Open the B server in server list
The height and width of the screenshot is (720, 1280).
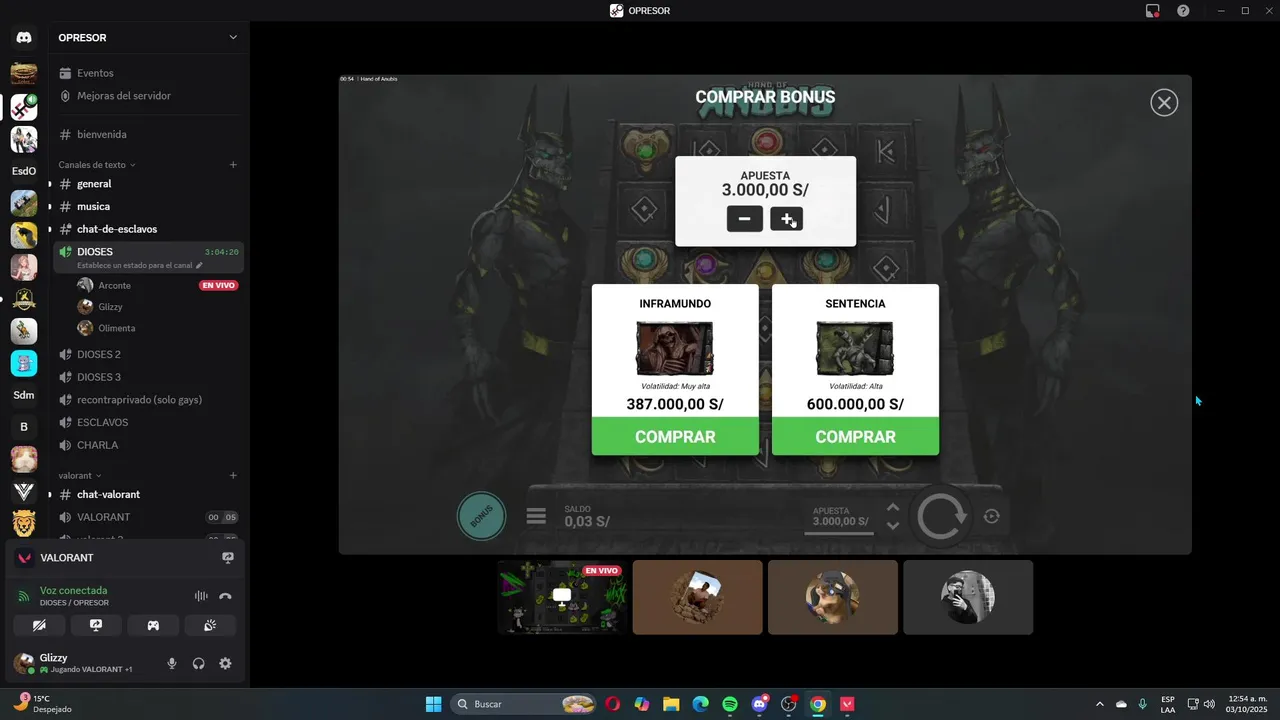24,427
